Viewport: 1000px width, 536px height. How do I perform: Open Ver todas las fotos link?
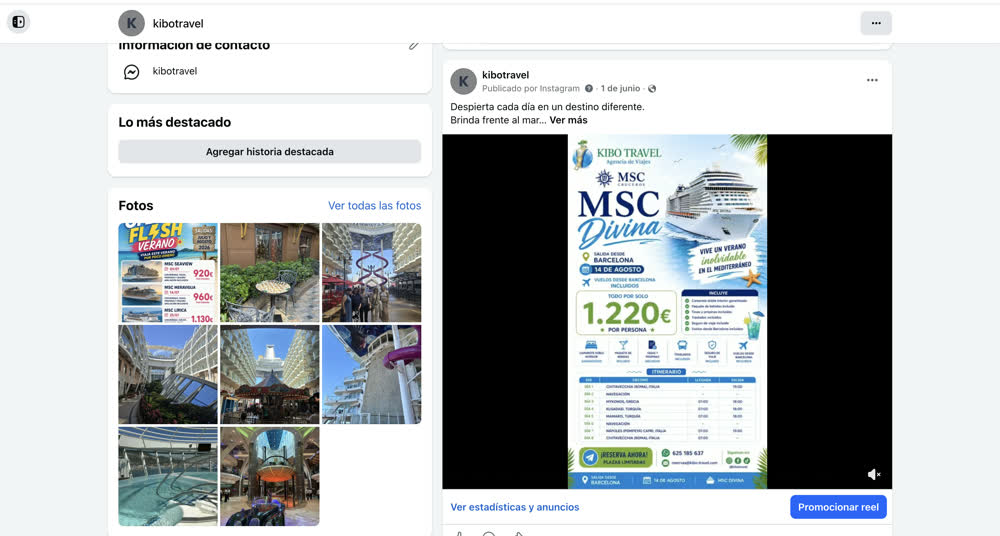[374, 205]
